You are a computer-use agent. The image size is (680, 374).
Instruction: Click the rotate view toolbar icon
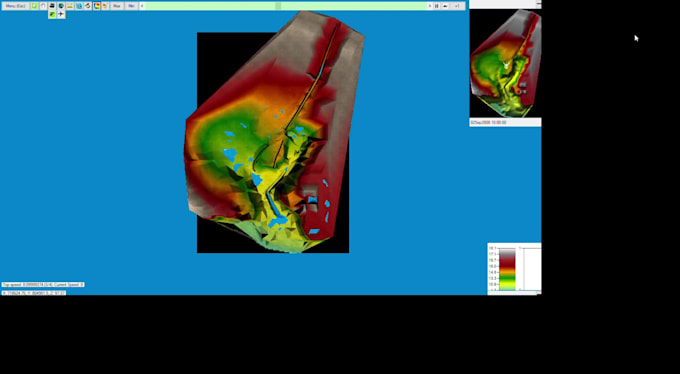click(x=88, y=6)
